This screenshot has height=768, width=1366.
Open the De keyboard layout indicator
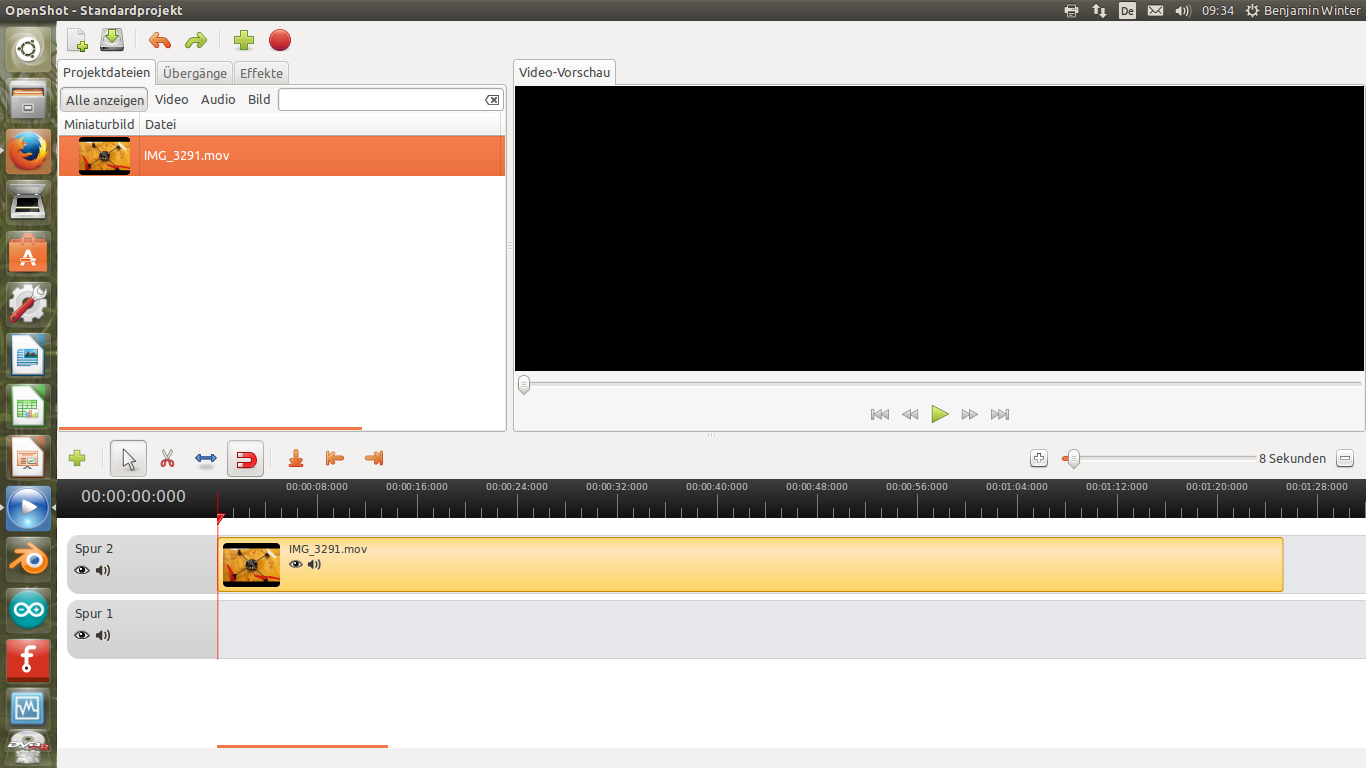1127,10
